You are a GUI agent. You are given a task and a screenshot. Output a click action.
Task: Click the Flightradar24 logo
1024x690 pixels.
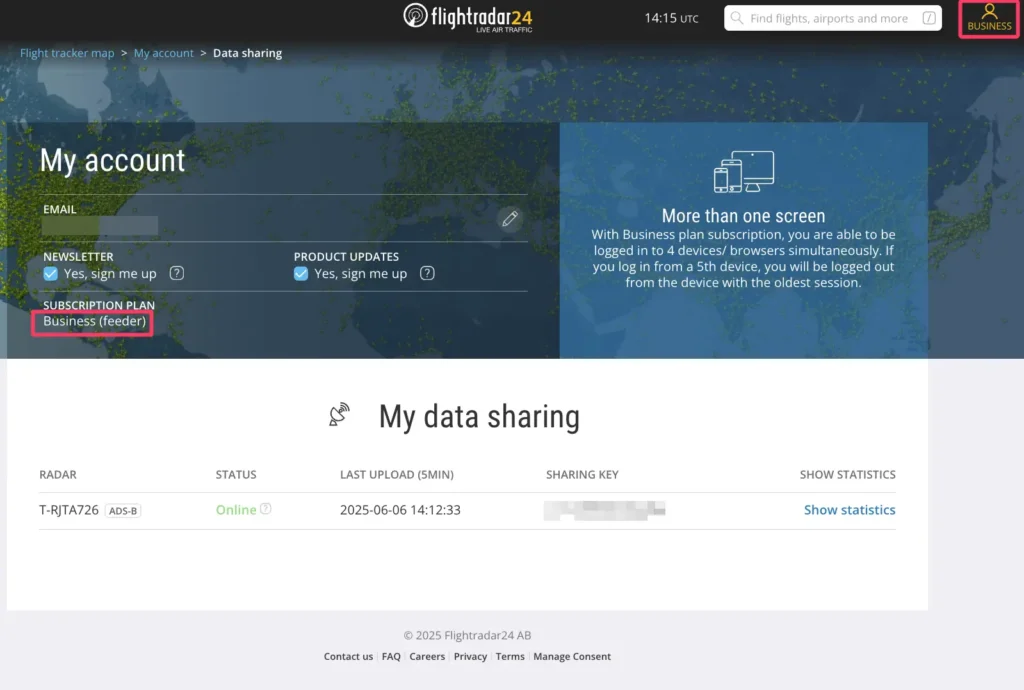pos(468,18)
